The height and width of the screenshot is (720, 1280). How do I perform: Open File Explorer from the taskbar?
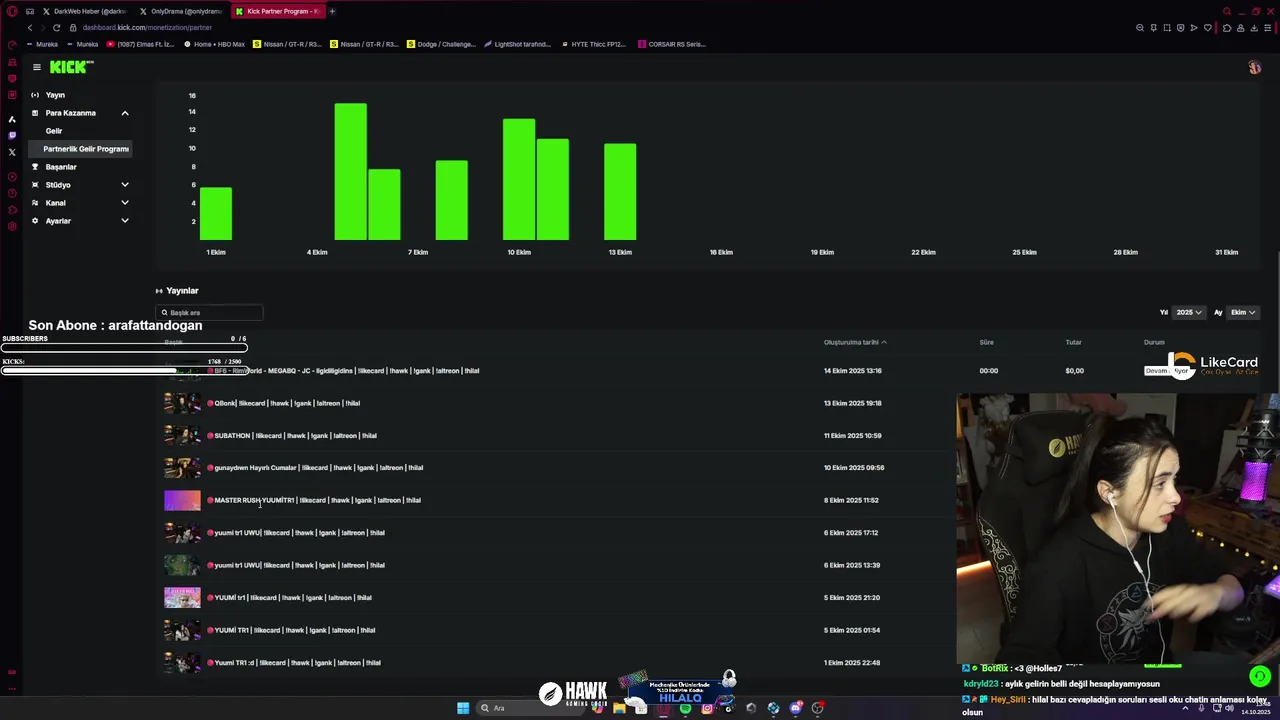[619, 708]
